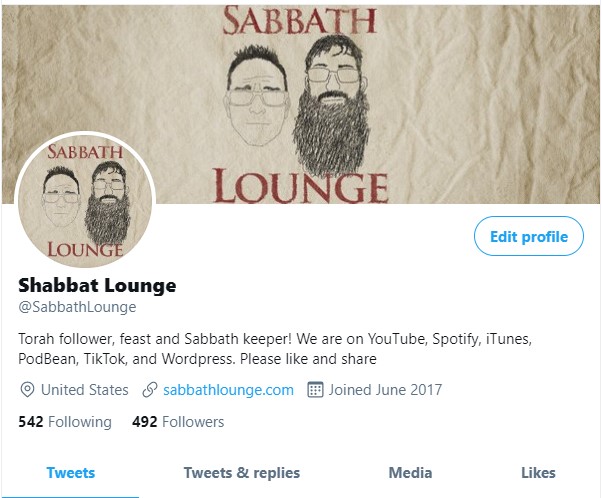Image resolution: width=602 pixels, height=498 pixels.
Task: Open the sabbathlounge.com website link
Action: click(228, 390)
